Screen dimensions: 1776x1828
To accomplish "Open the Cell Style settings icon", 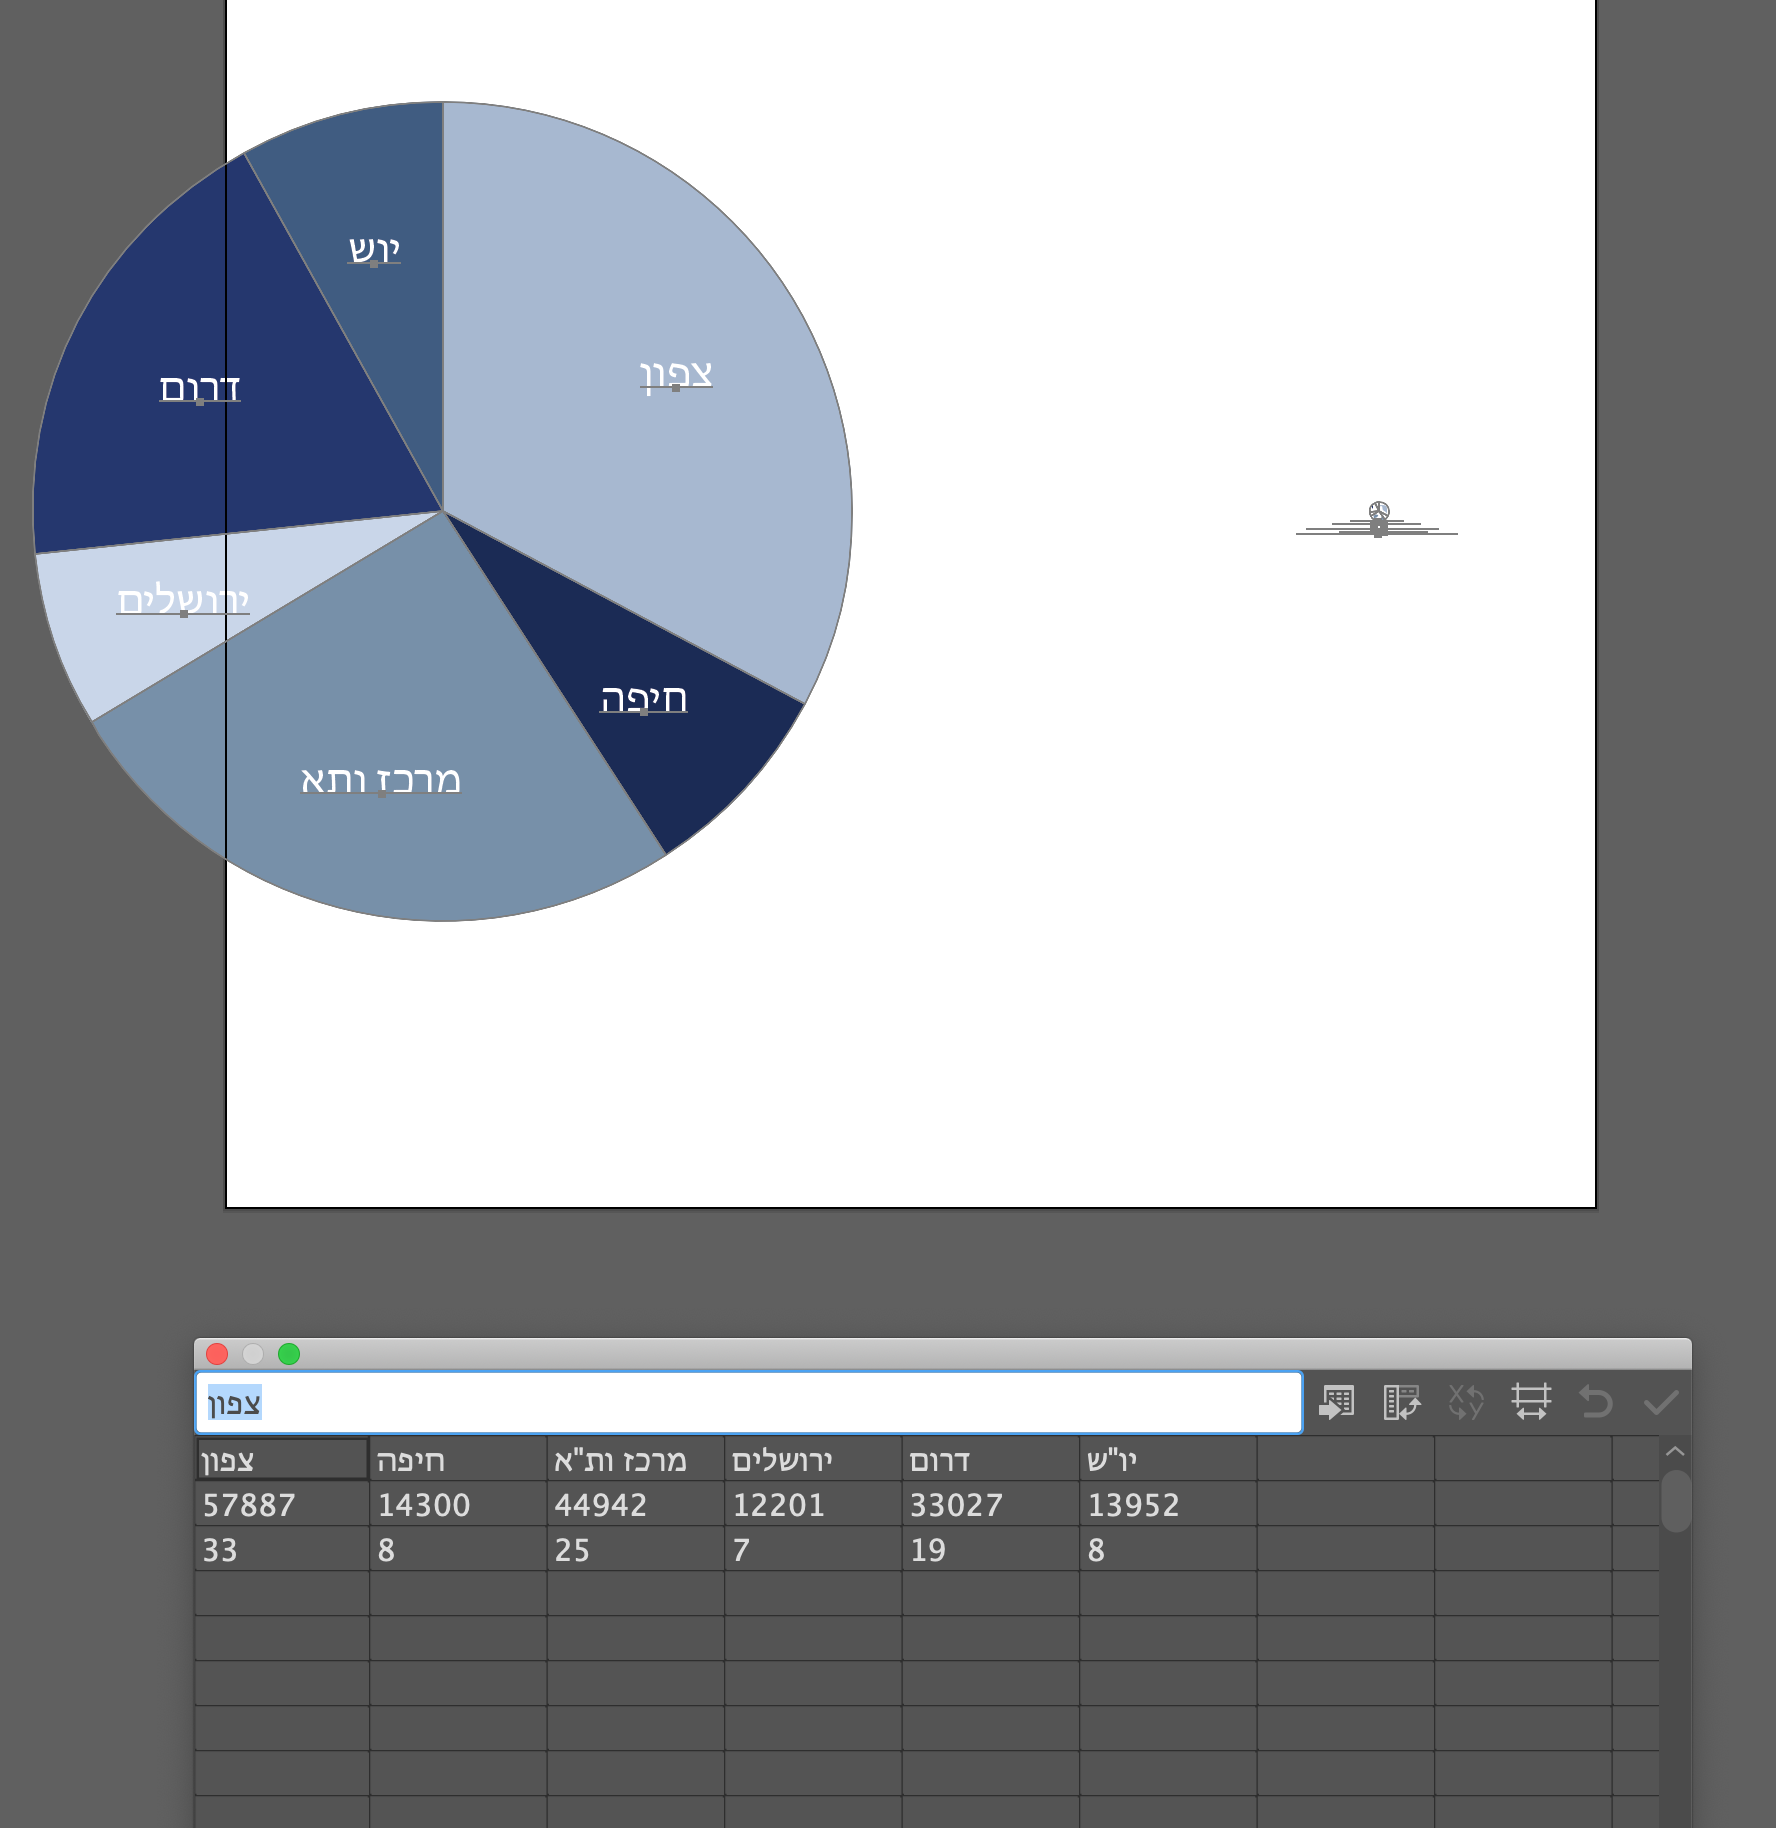I will tap(1531, 1402).
